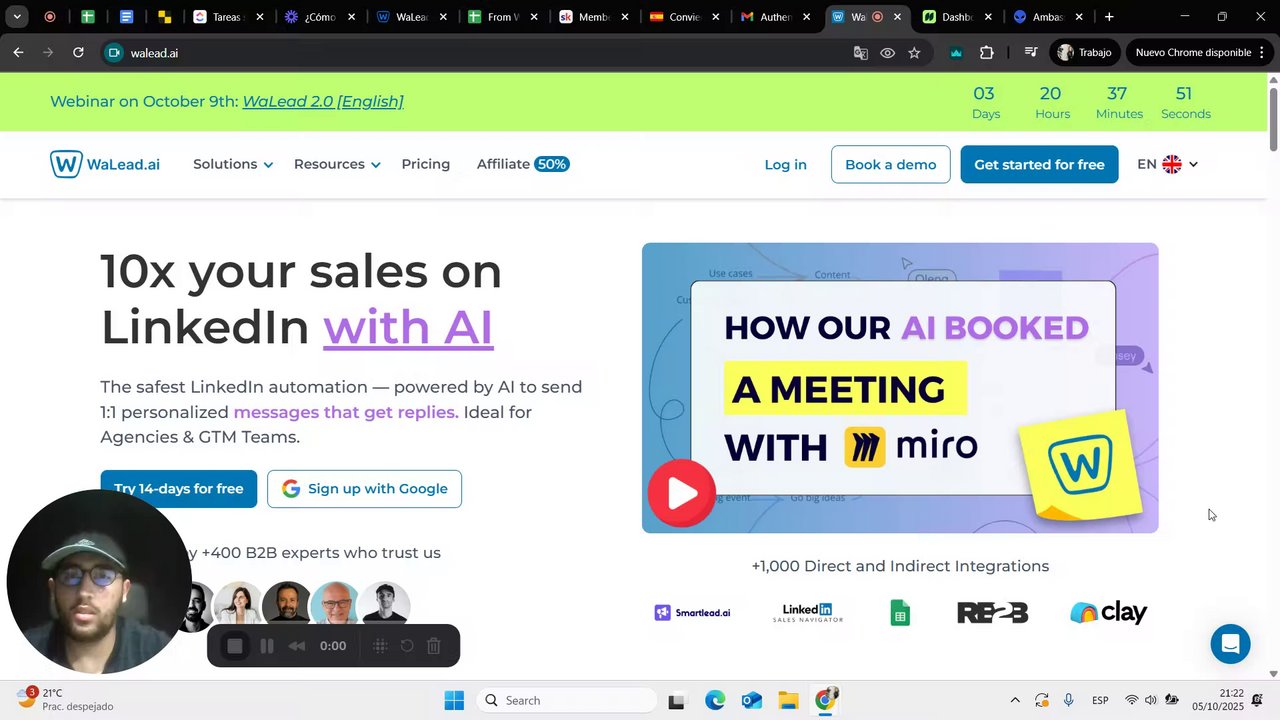This screenshot has width=1280, height=720.
Task: Close the Tareas tab
Action: (260, 17)
